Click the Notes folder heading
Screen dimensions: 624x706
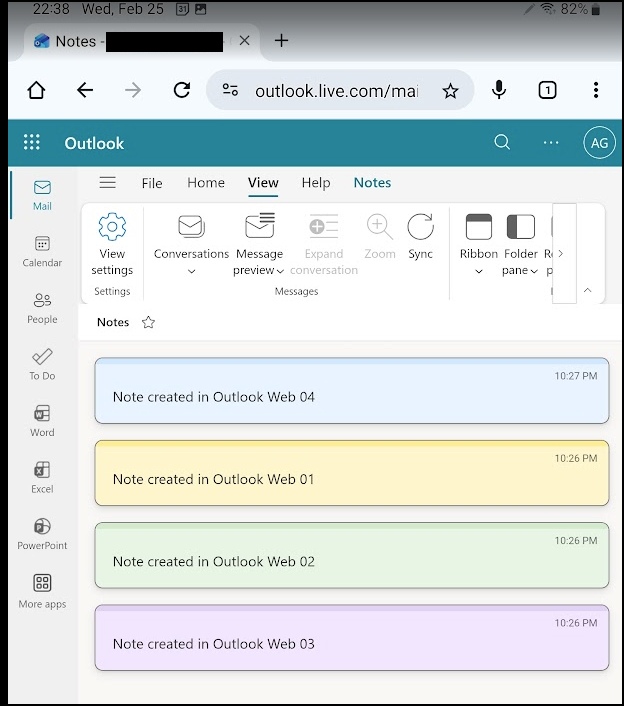[113, 322]
